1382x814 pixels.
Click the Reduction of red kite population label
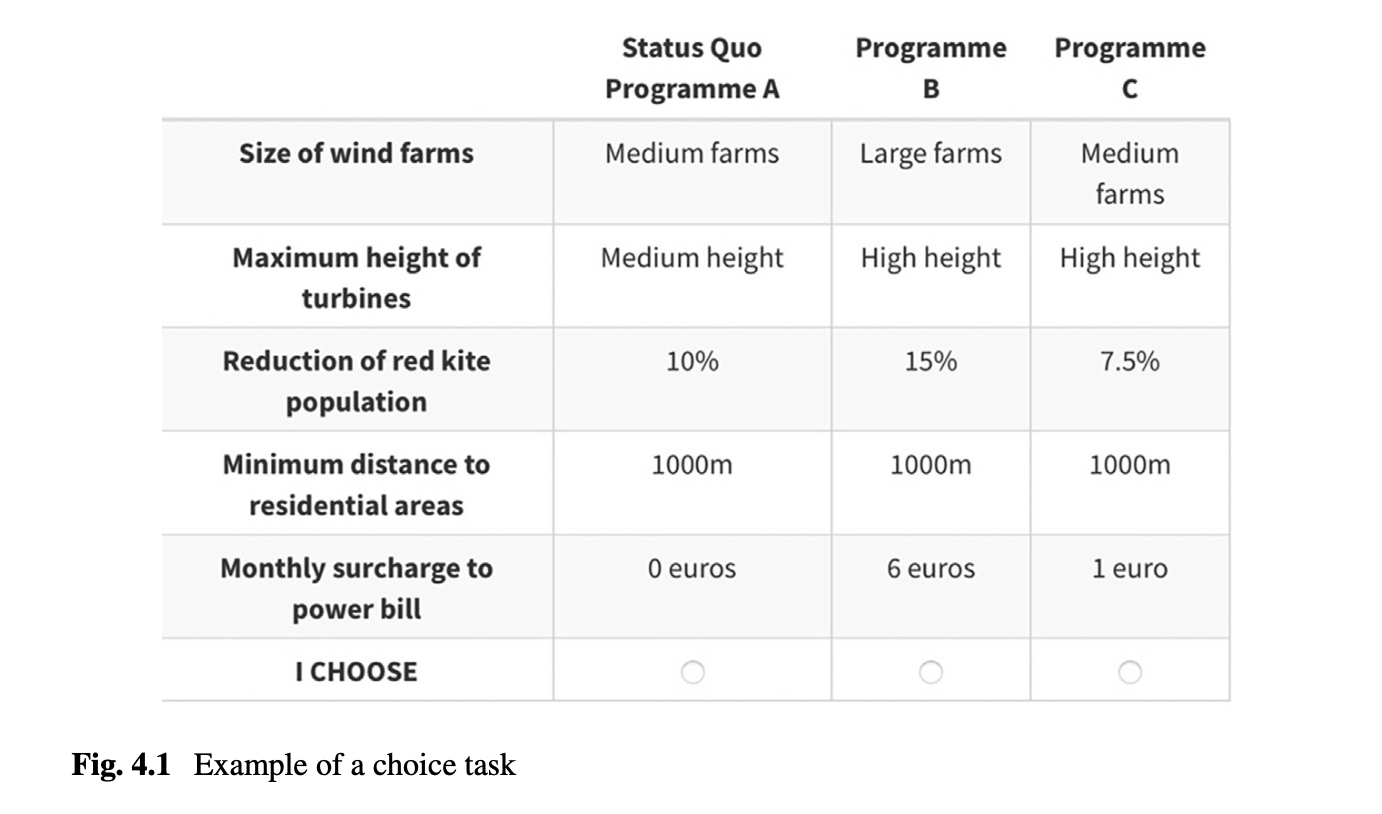pos(356,381)
